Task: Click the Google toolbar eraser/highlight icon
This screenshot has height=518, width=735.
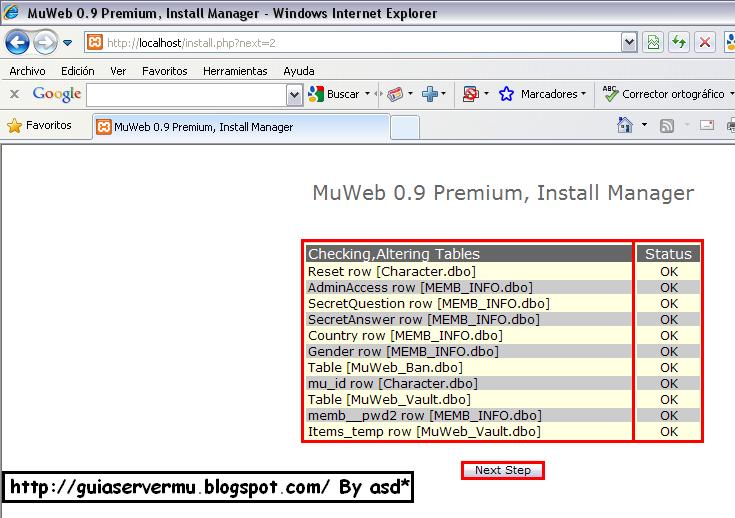Action: coord(395,94)
